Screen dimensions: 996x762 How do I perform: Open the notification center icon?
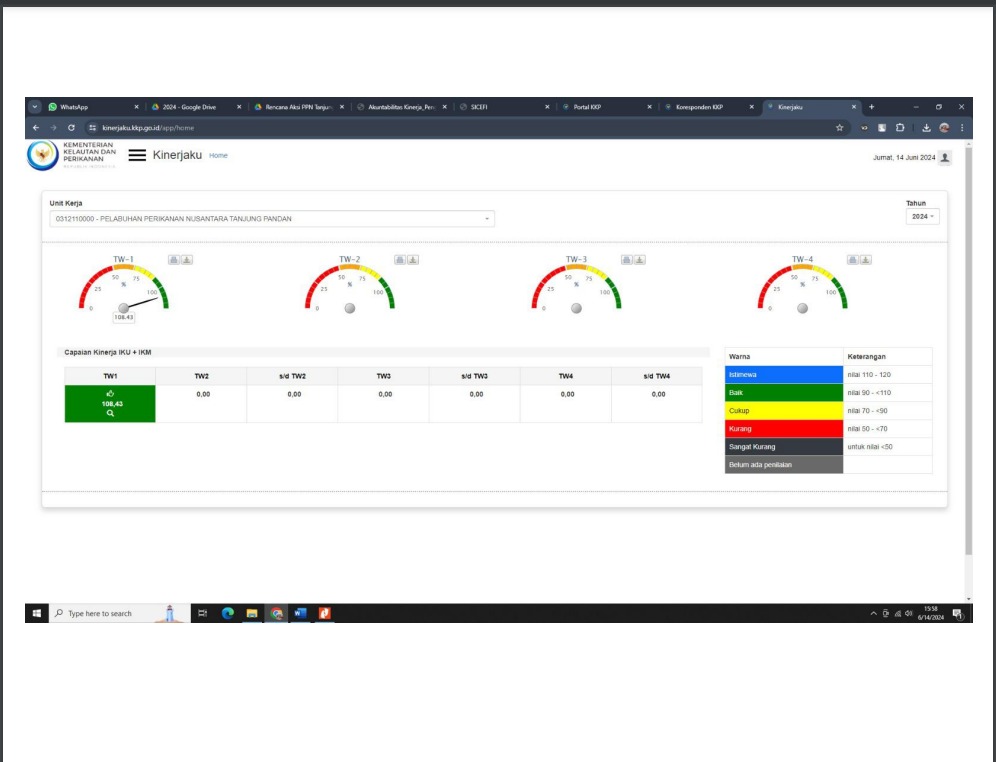[x=958, y=613]
